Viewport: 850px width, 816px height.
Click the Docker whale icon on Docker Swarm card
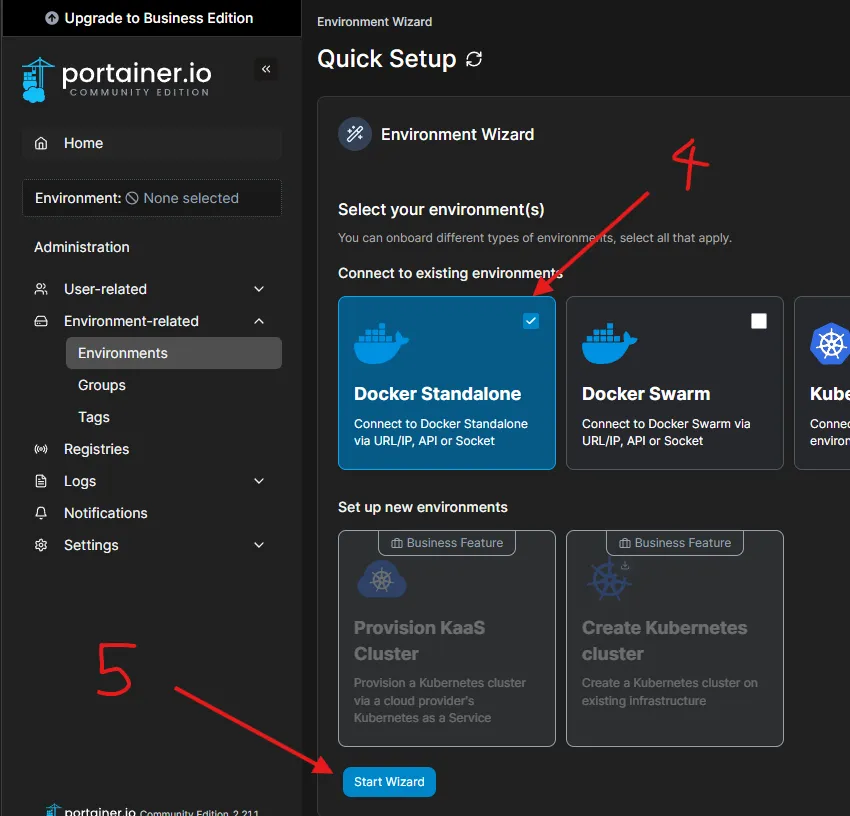click(x=610, y=343)
